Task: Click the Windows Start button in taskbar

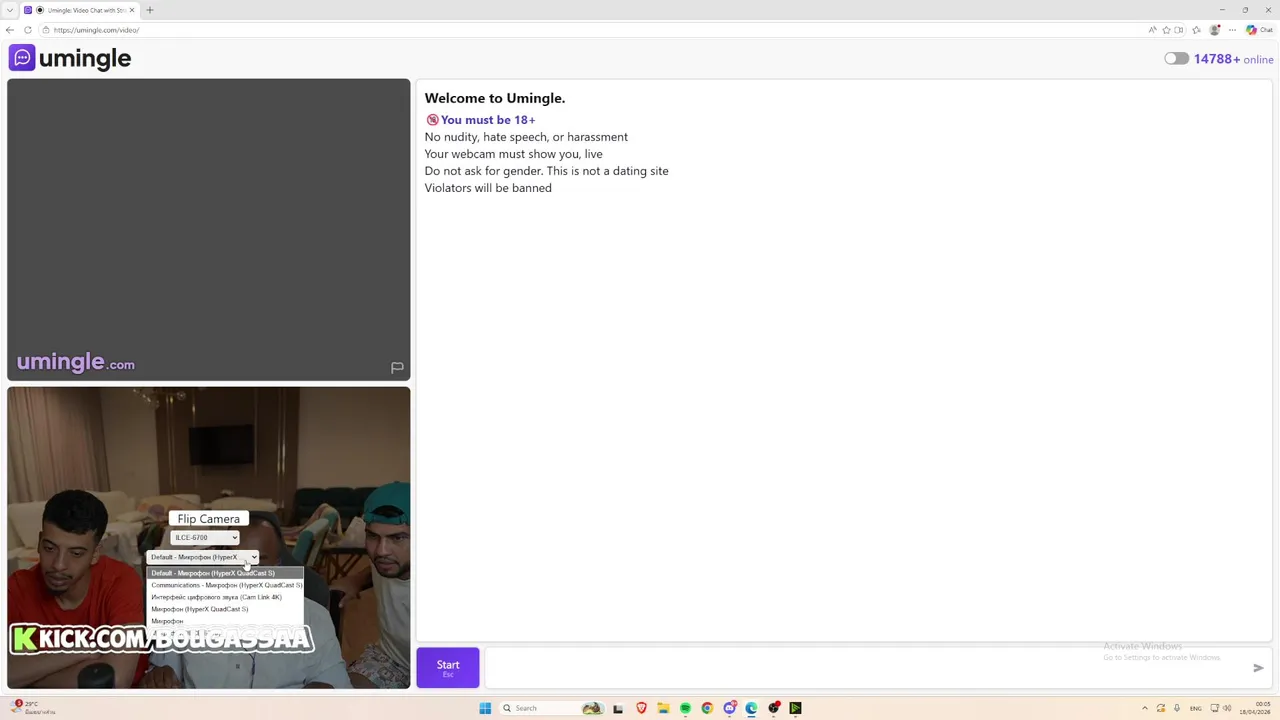Action: tap(485, 708)
